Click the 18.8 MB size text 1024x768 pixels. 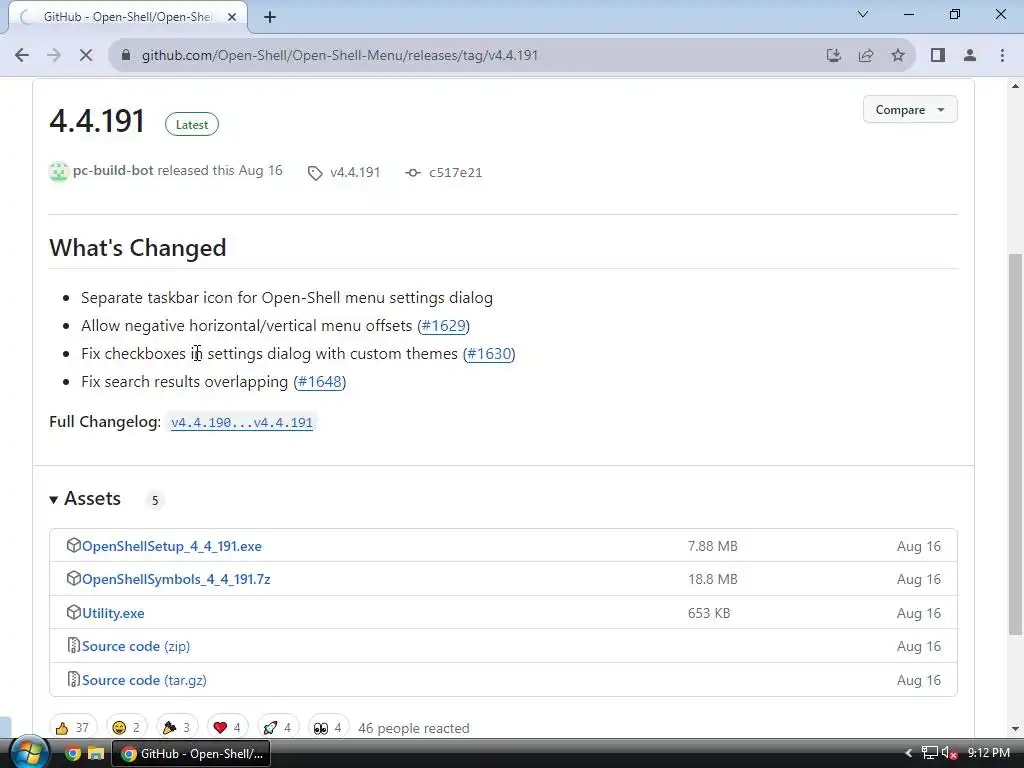(x=712, y=579)
